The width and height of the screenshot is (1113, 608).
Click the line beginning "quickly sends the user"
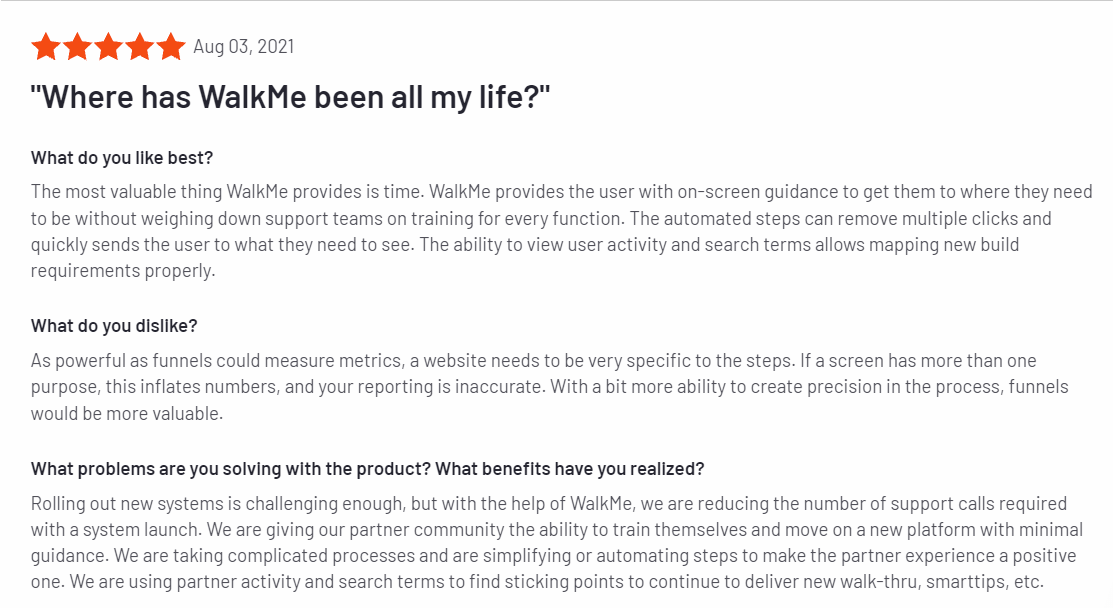click(525, 245)
